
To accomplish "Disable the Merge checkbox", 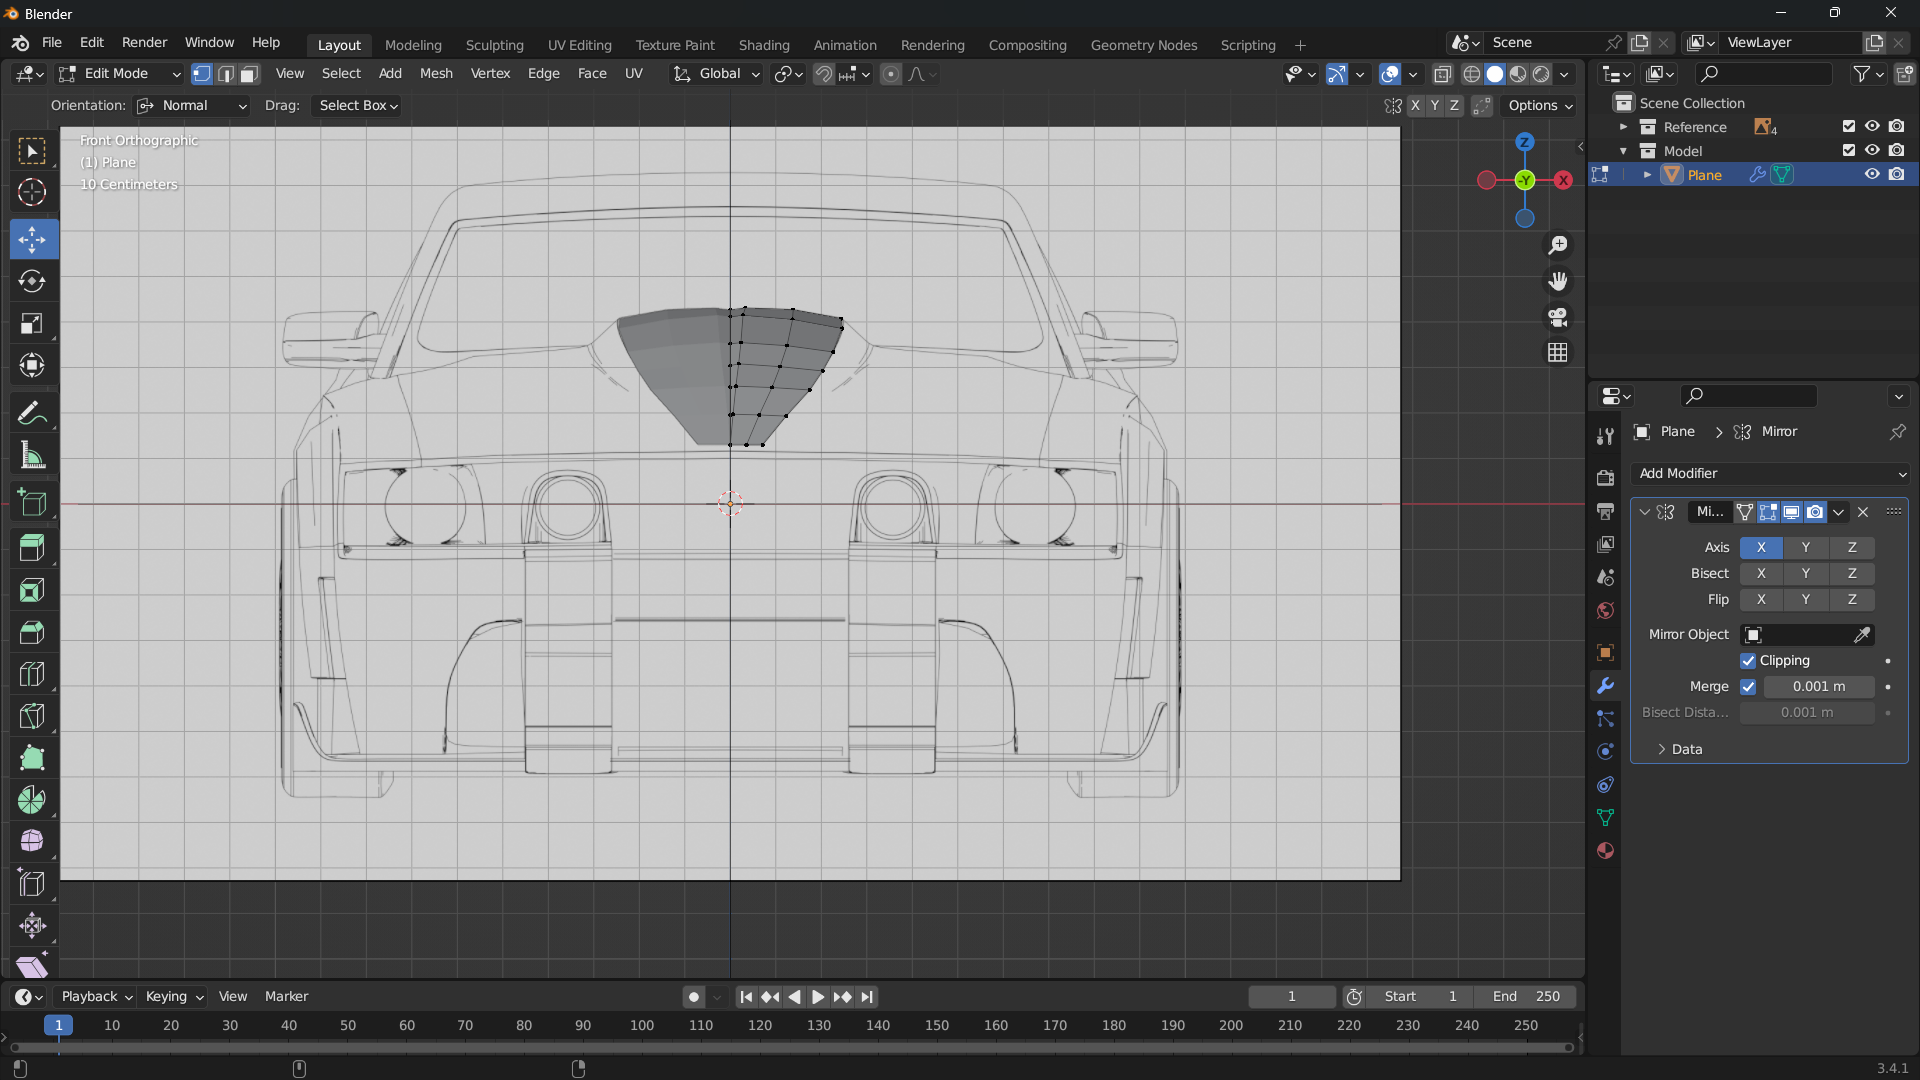I will (1748, 687).
